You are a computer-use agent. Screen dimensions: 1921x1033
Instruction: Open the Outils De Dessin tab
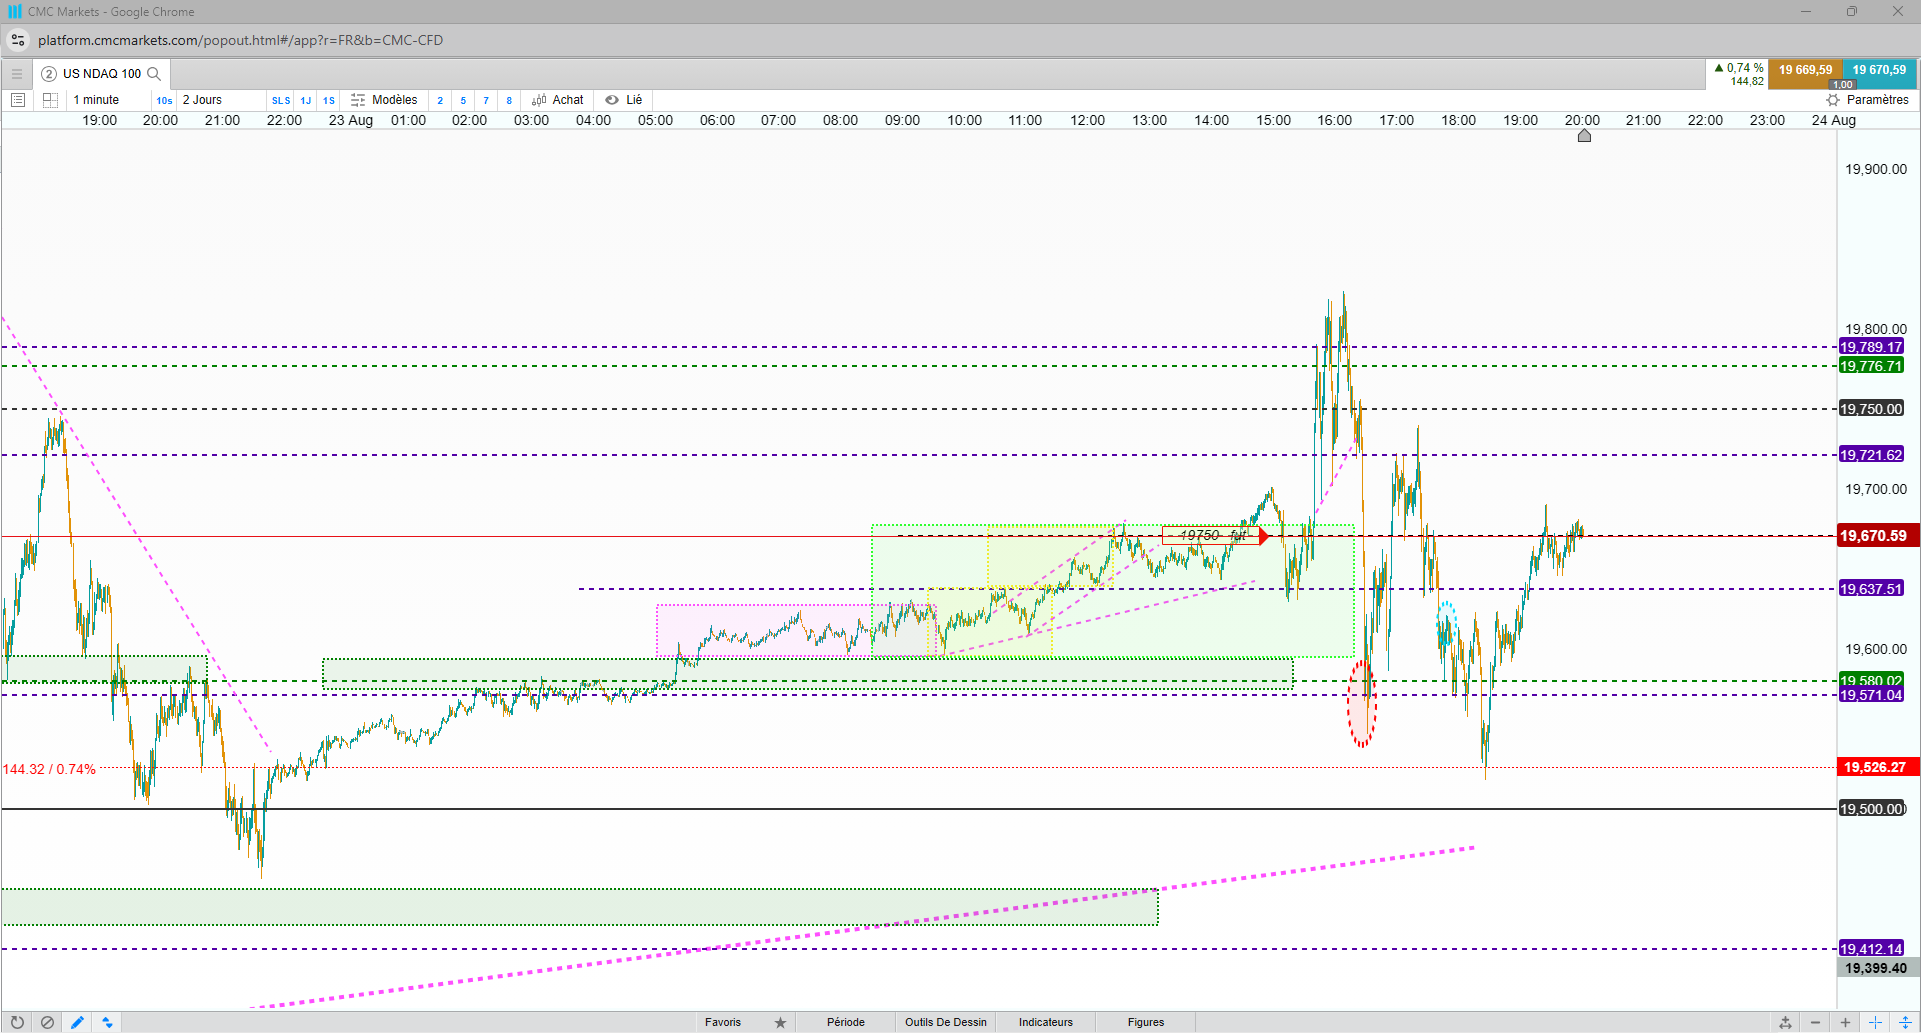point(946,1022)
